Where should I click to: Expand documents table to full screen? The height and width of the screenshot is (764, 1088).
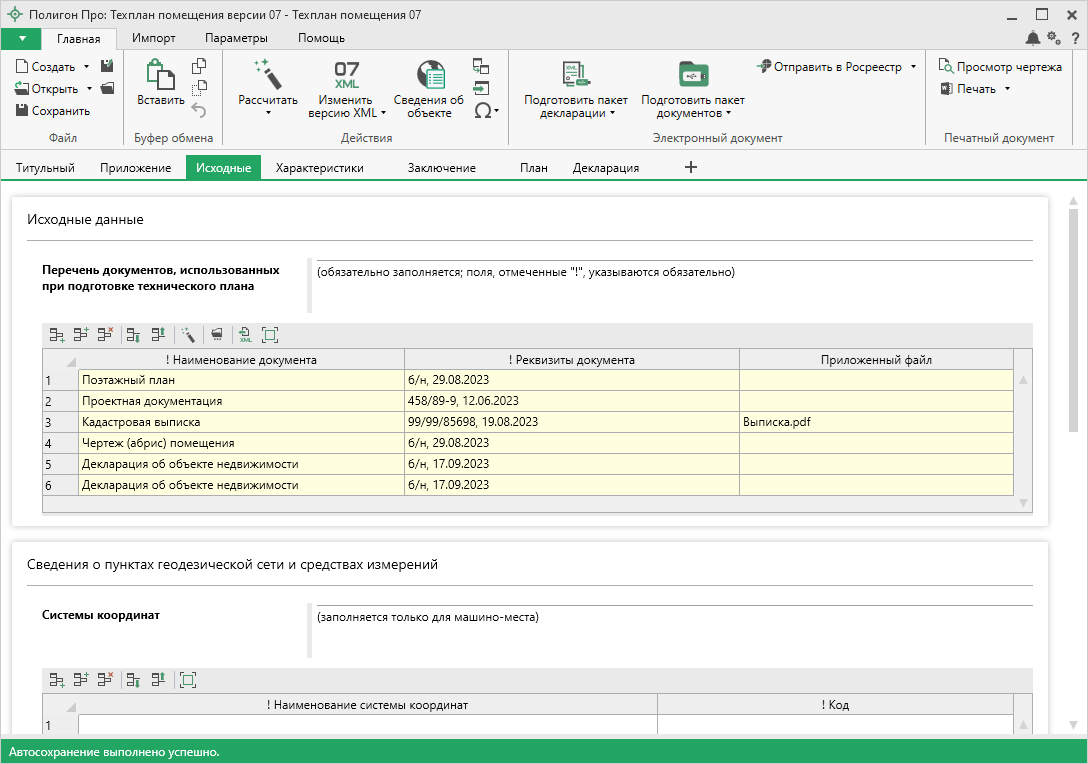pos(270,335)
